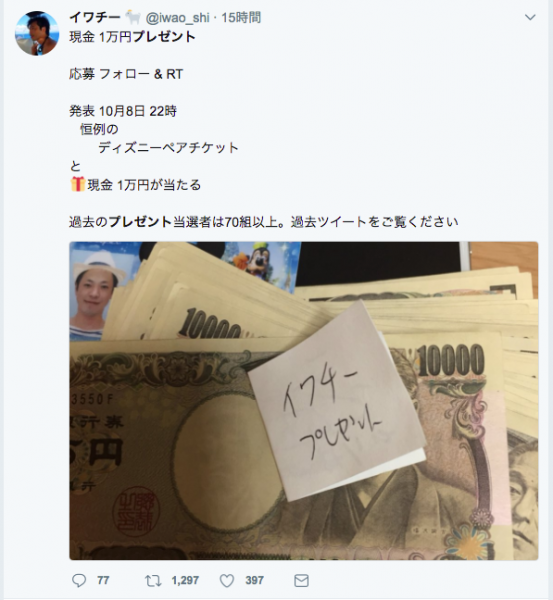
Task: Click the イワチー display name
Action: (95, 17)
